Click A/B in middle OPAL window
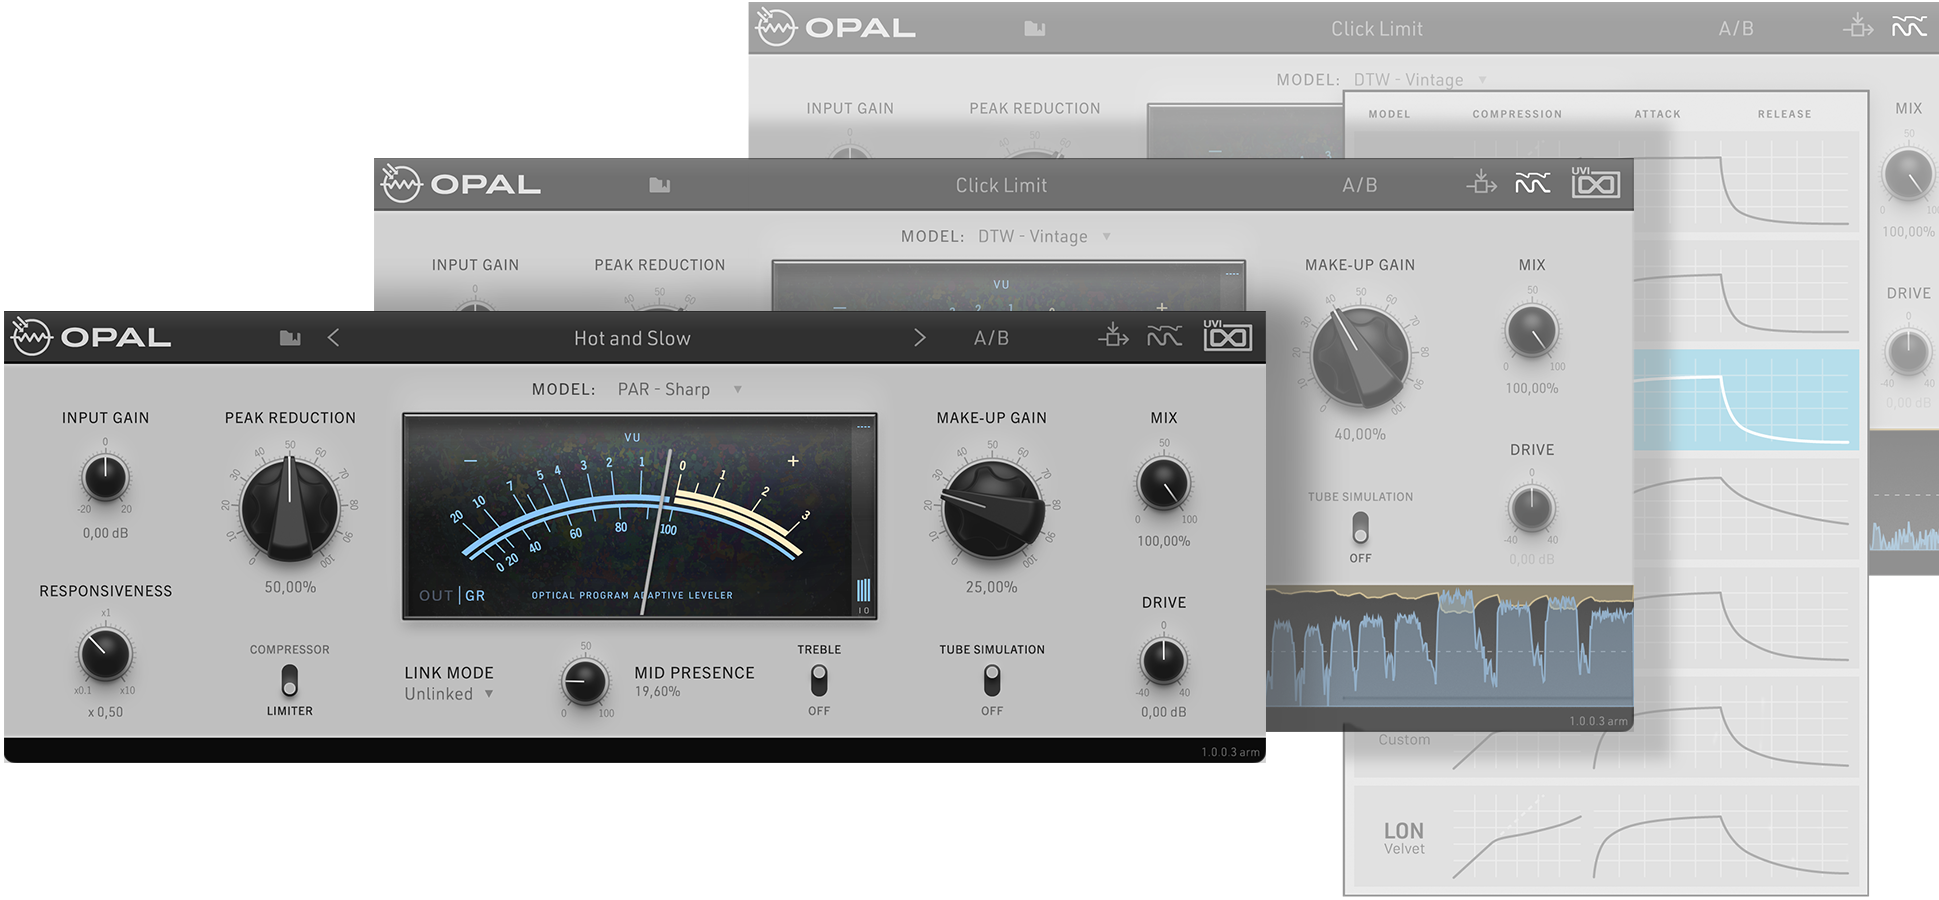The width and height of the screenshot is (1939, 900). (1360, 185)
